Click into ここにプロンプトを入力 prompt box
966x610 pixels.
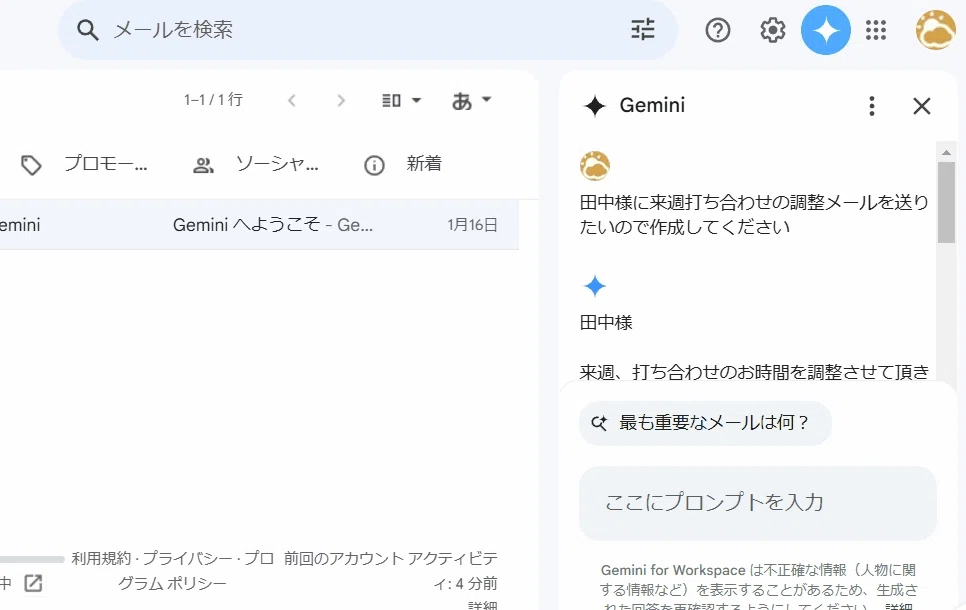[x=757, y=503]
